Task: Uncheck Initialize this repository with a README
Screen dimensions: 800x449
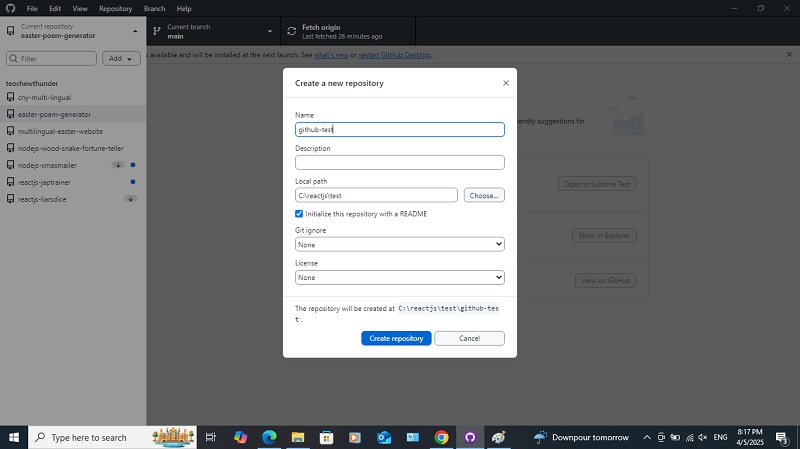Action: coord(299,213)
